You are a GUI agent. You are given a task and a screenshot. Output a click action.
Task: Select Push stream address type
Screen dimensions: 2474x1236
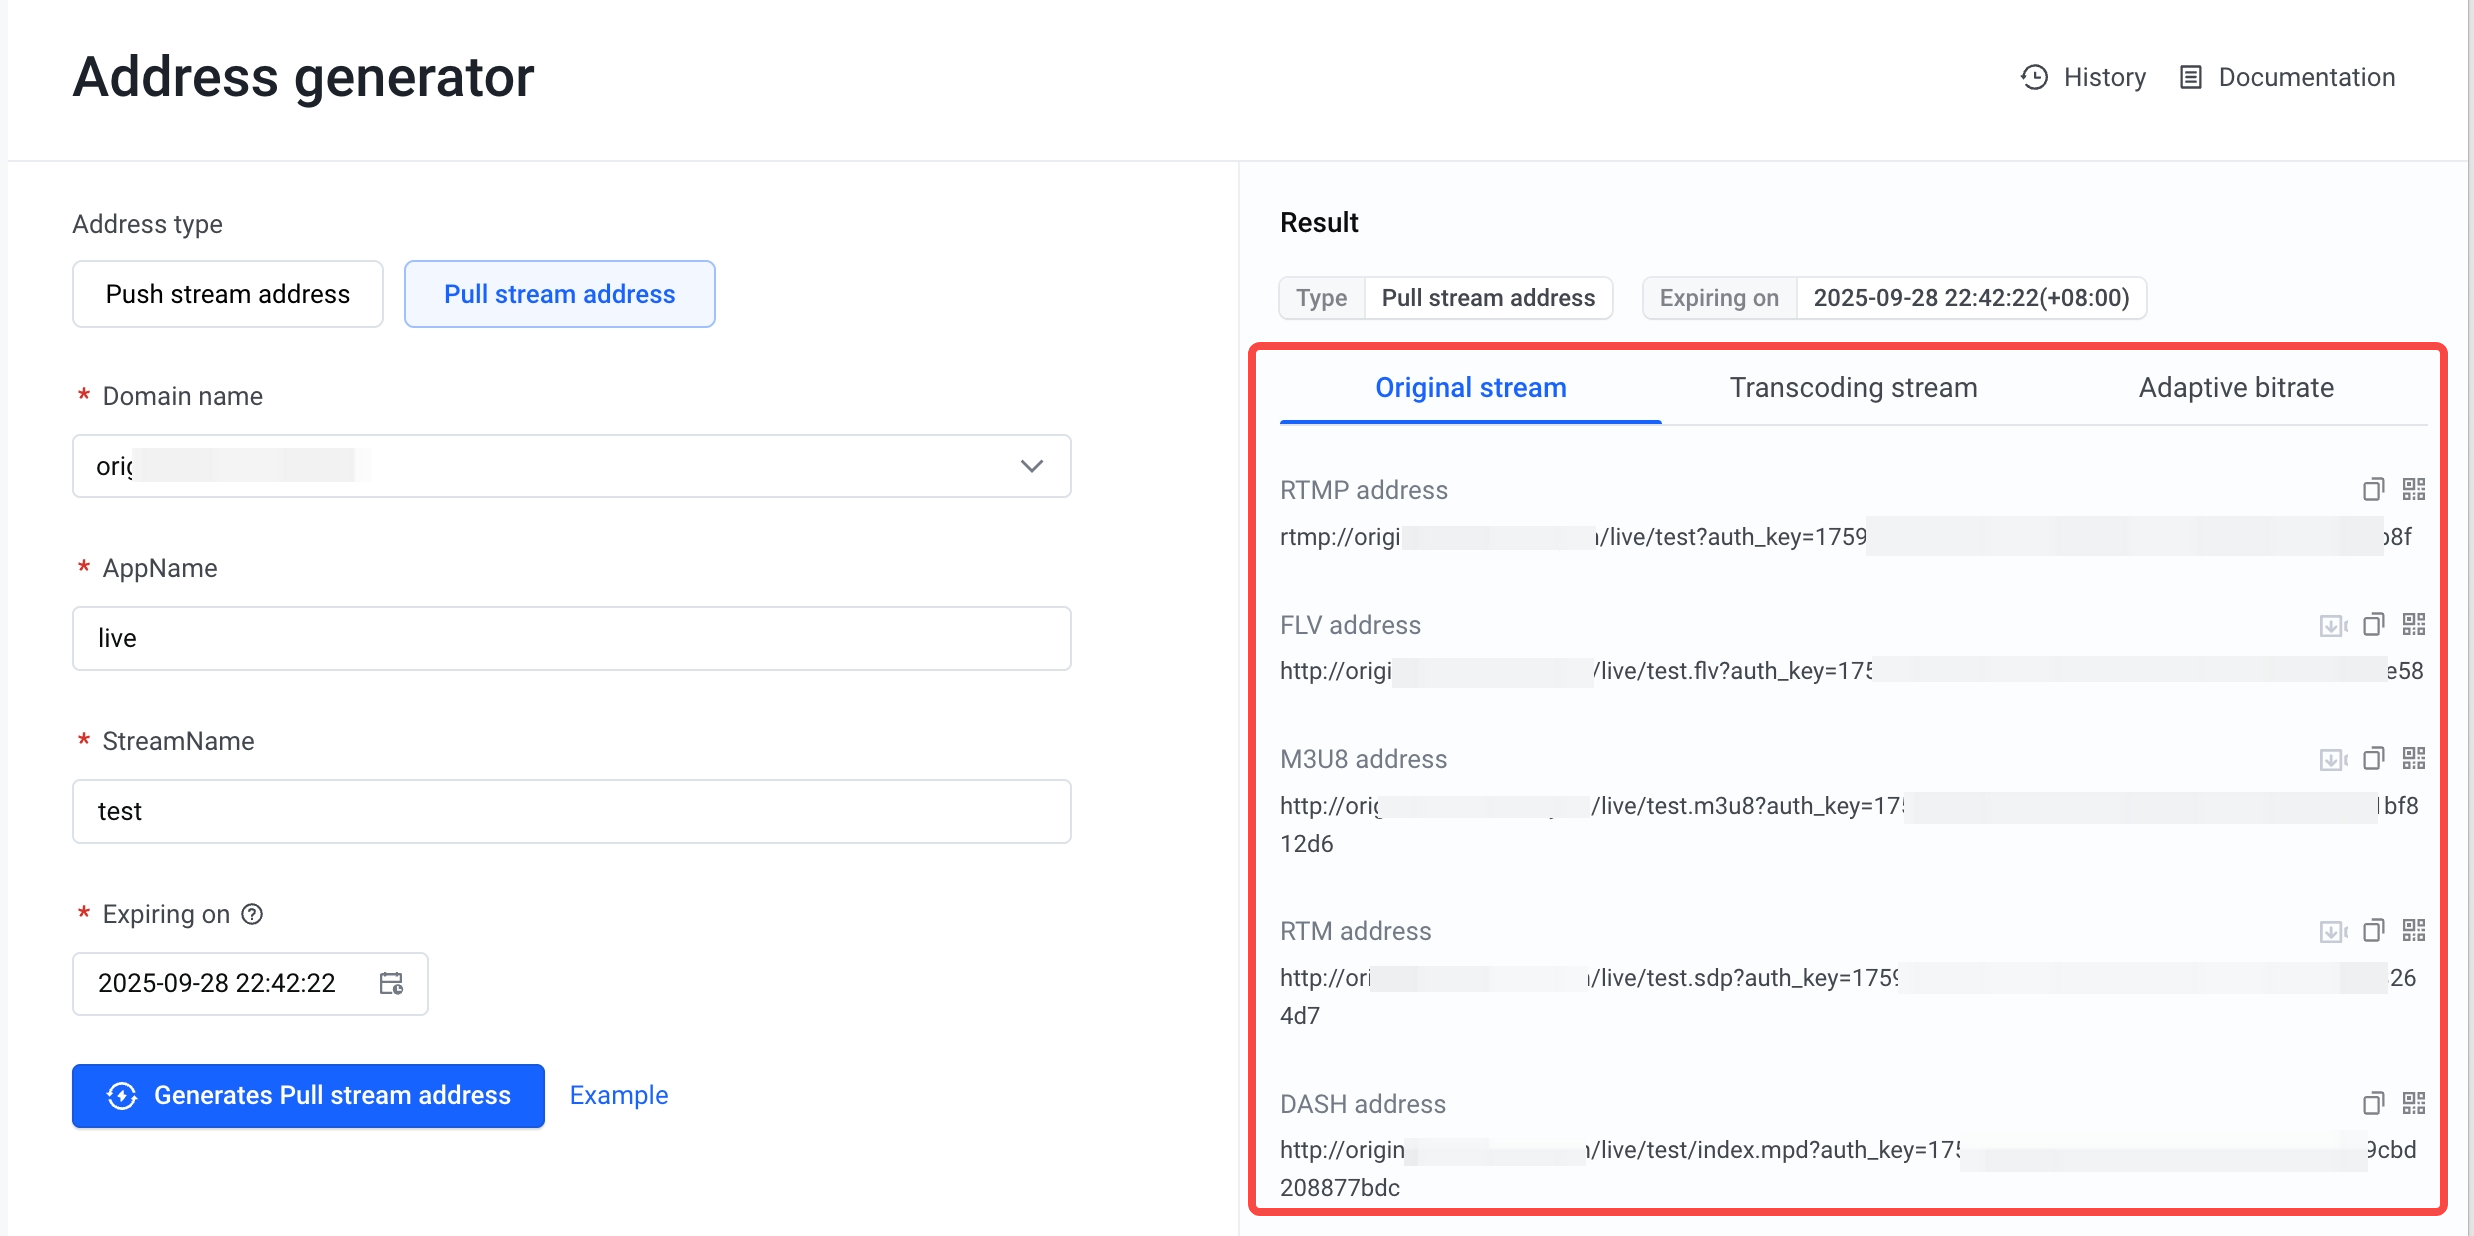point(228,294)
